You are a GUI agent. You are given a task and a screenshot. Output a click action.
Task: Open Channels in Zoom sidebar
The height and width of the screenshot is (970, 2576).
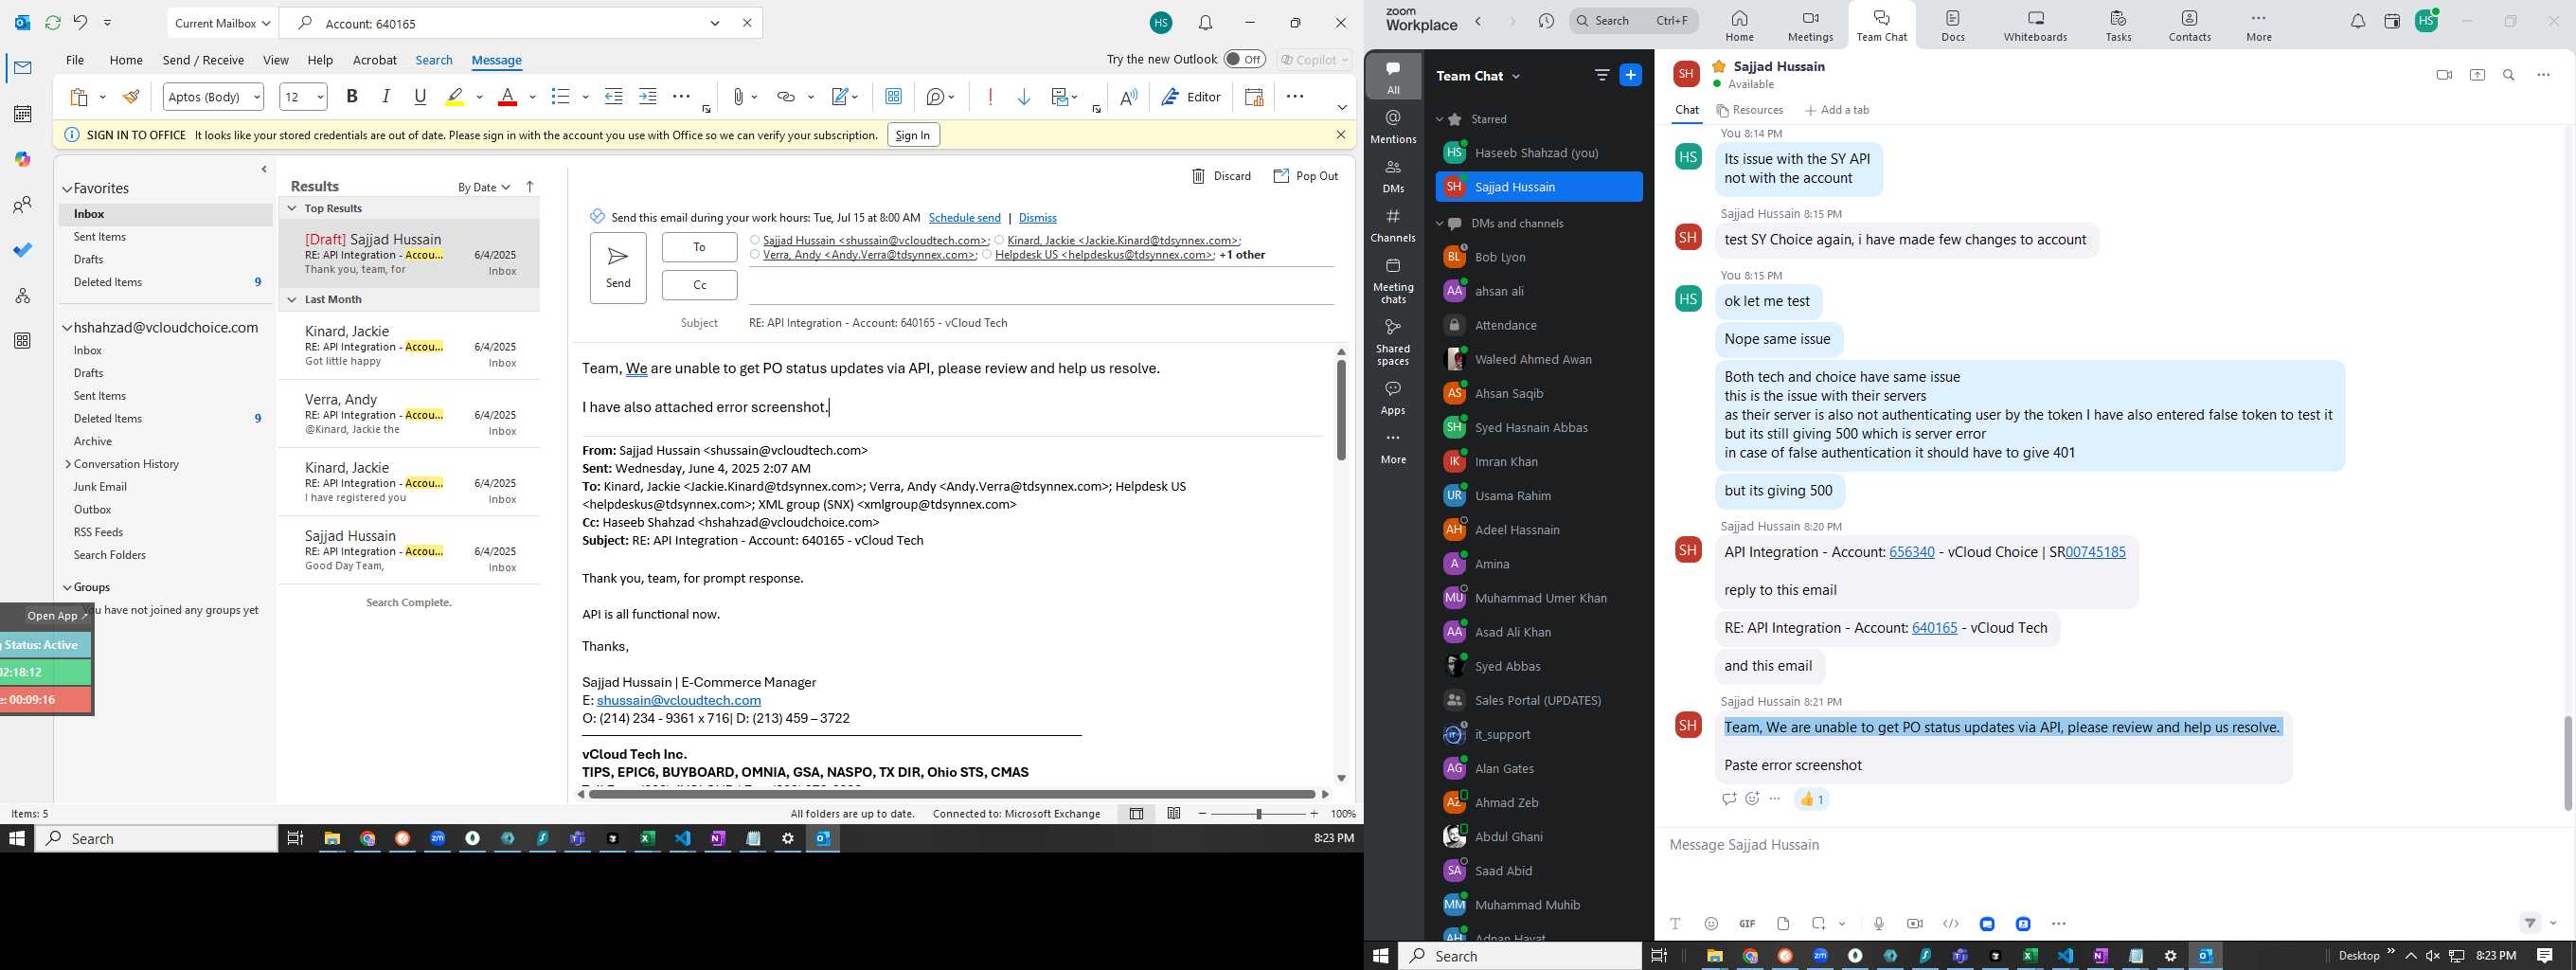click(x=1393, y=225)
